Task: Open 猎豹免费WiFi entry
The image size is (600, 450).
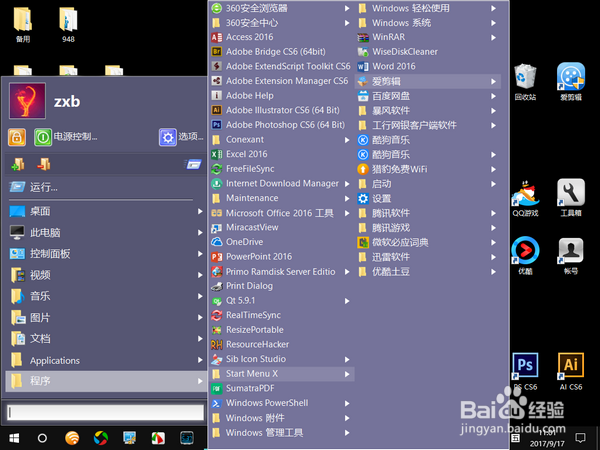Action: point(428,169)
